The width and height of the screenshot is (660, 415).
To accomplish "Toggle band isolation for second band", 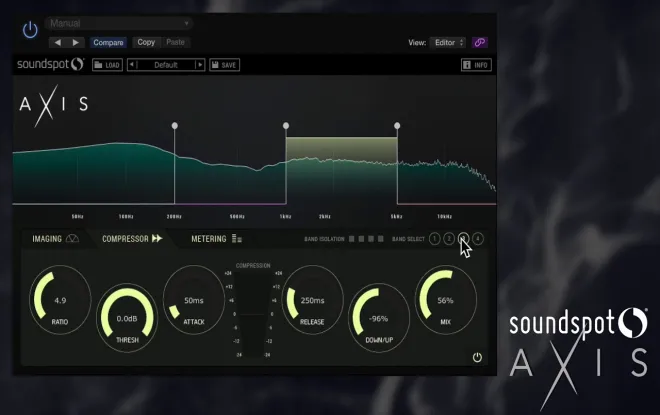I will 361,239.
